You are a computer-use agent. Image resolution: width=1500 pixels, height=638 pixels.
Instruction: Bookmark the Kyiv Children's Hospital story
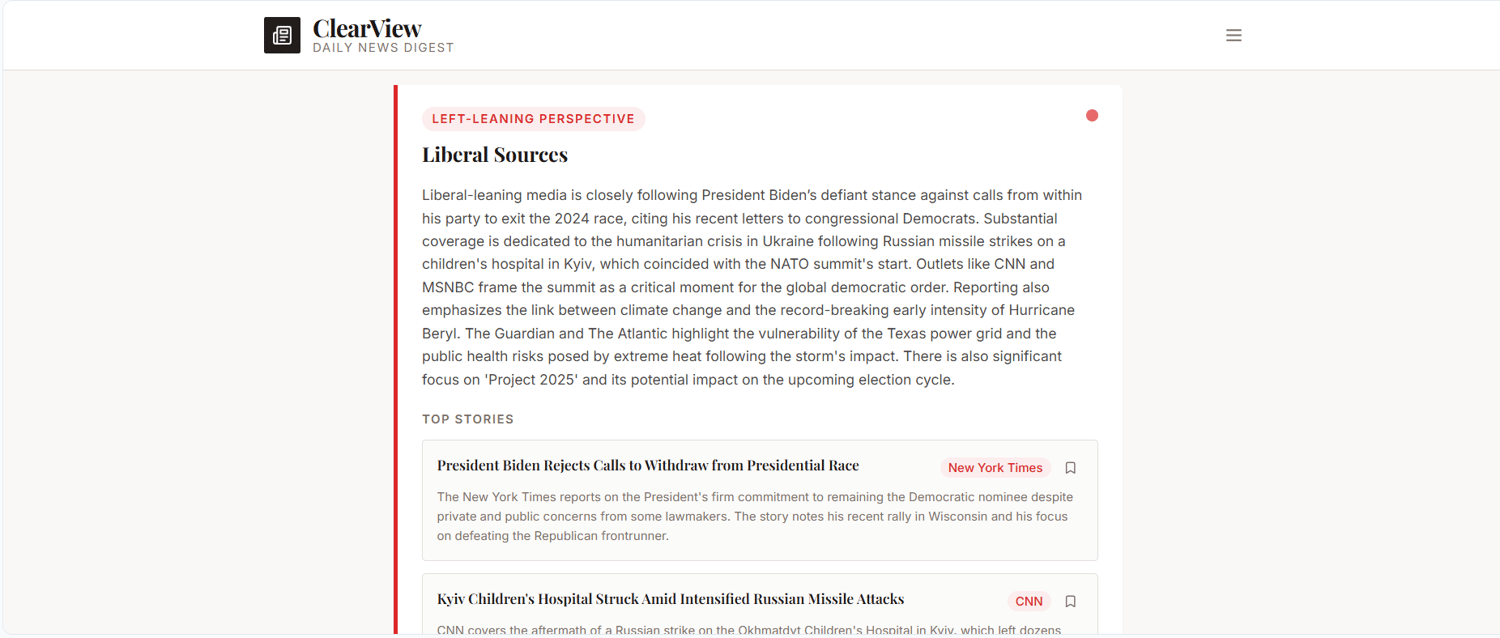[x=1070, y=601]
